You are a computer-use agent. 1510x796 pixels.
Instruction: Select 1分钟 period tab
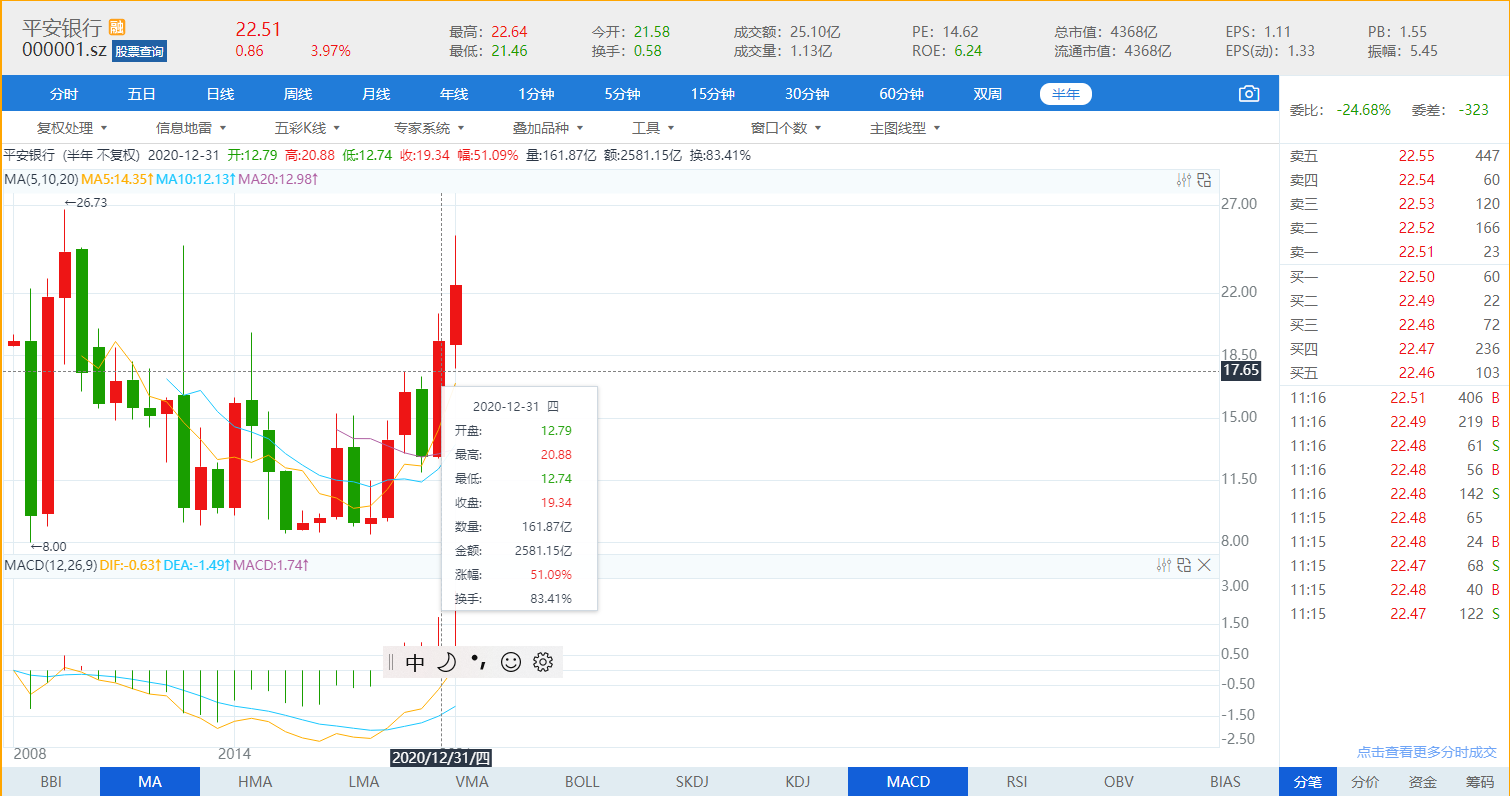[536, 94]
